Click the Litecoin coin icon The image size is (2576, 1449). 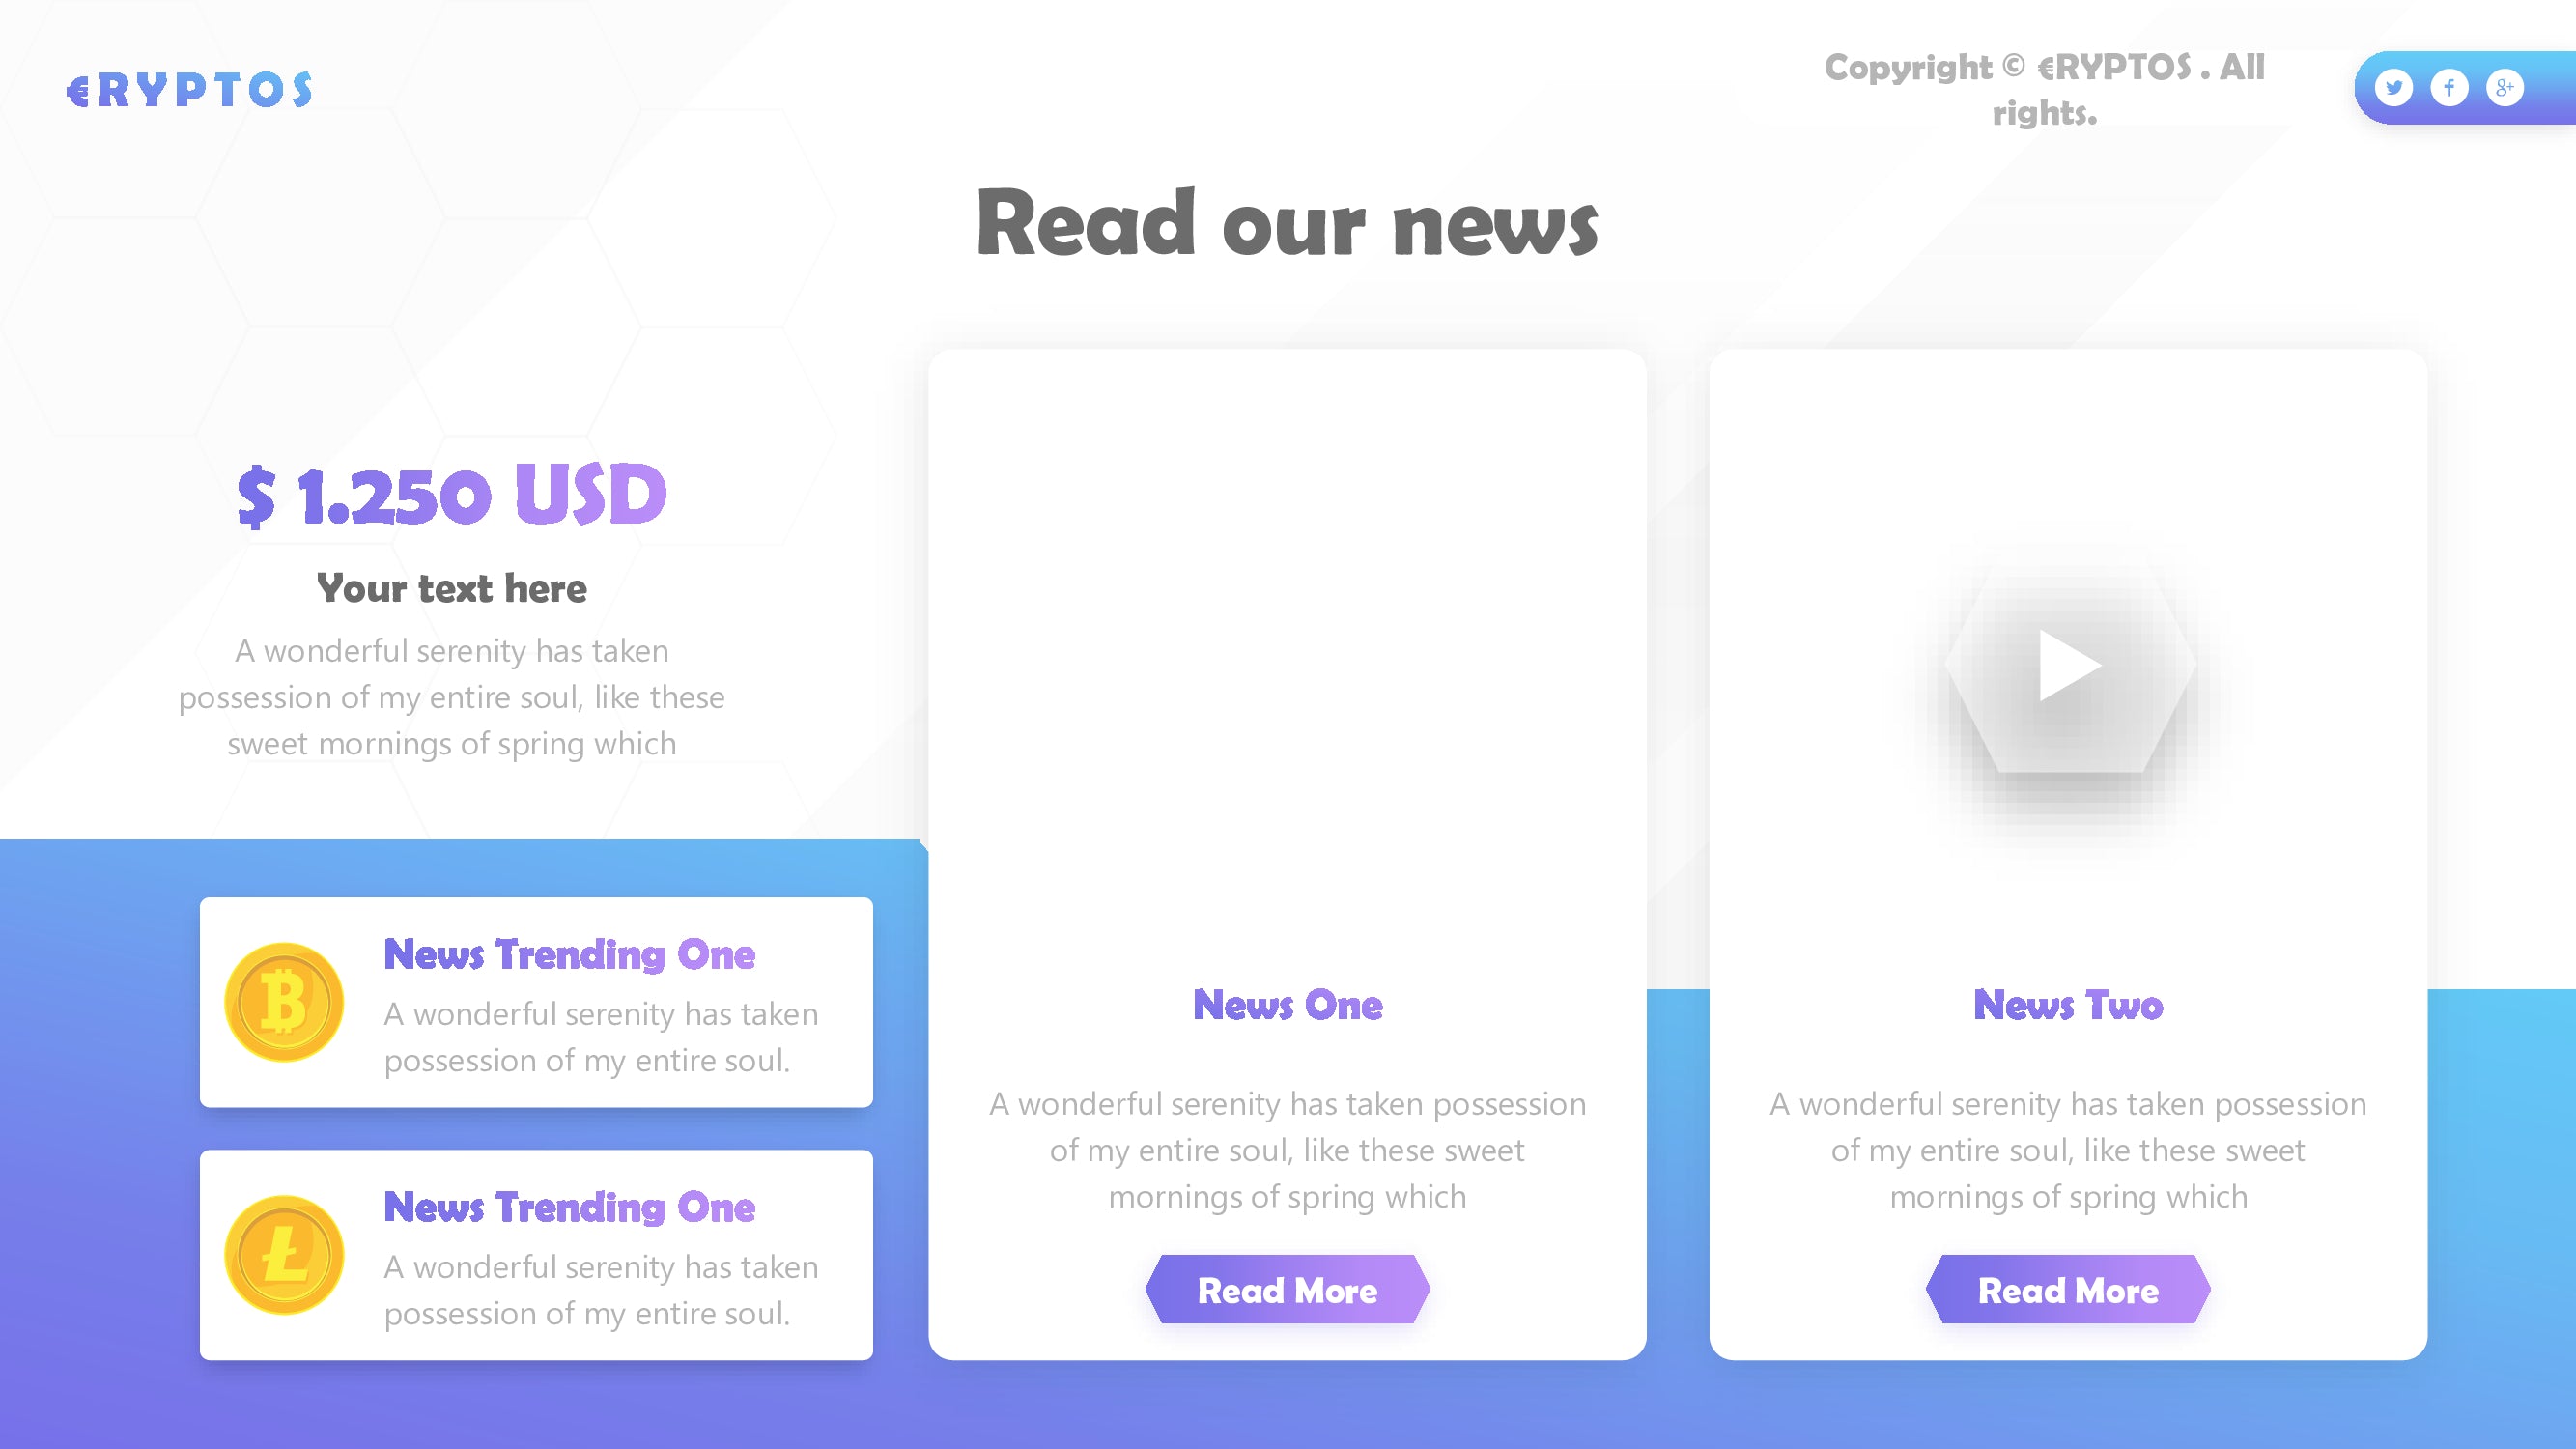[x=281, y=1258]
